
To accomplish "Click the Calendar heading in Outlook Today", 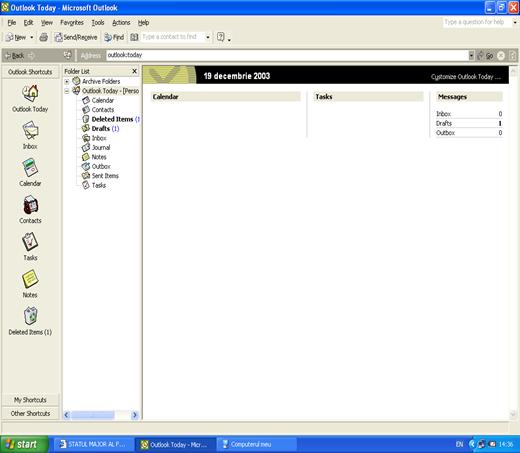I will (165, 97).
